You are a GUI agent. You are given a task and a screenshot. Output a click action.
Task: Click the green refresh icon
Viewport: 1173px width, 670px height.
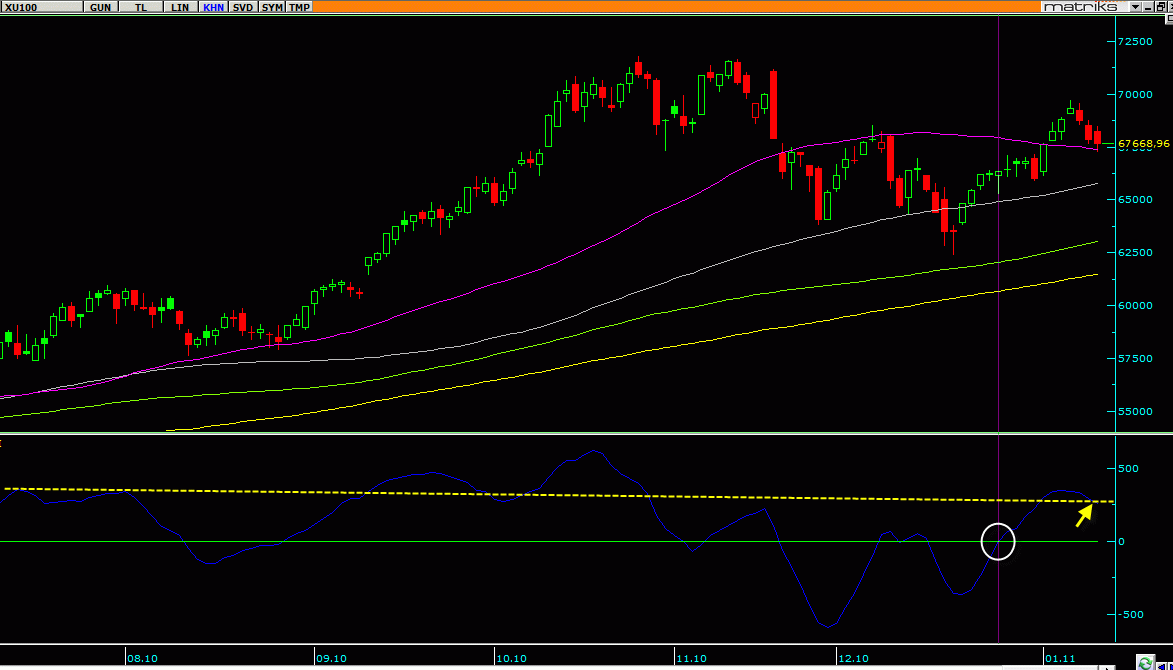coord(1144,662)
